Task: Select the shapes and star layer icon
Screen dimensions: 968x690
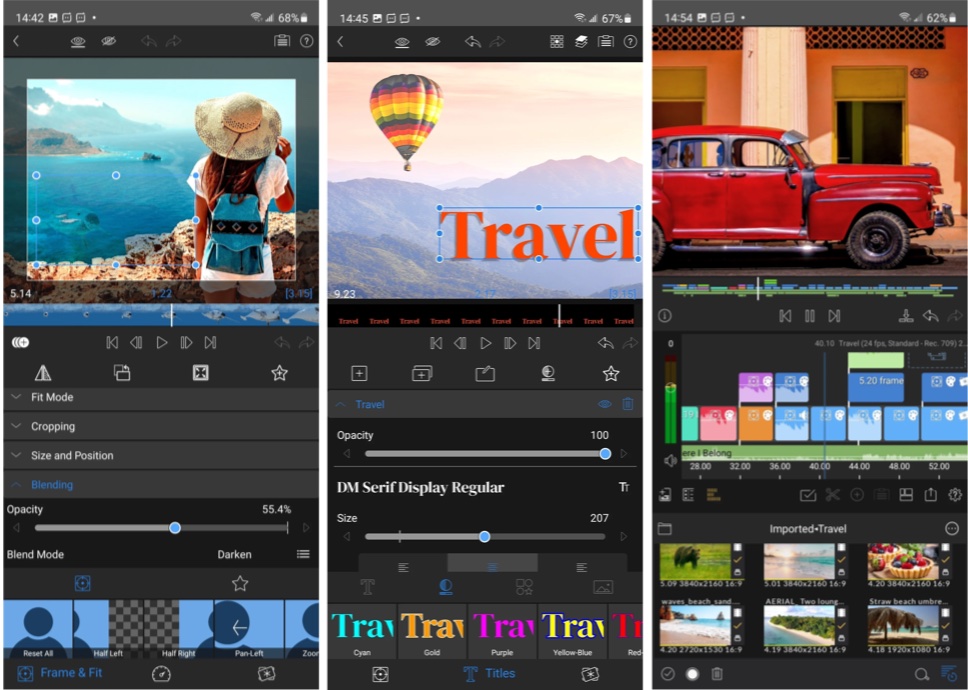Action: (524, 587)
